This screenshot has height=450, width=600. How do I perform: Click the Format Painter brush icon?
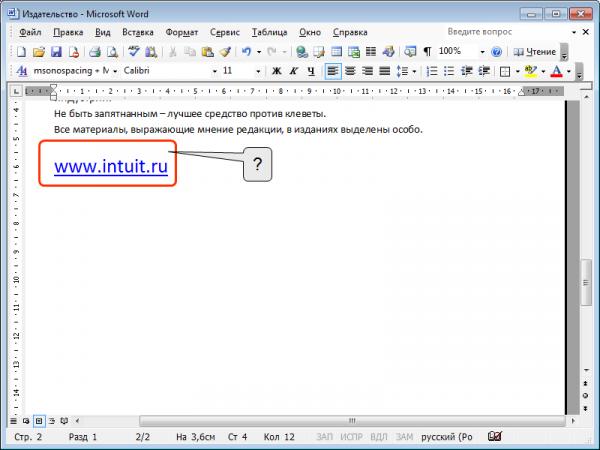click(225, 52)
